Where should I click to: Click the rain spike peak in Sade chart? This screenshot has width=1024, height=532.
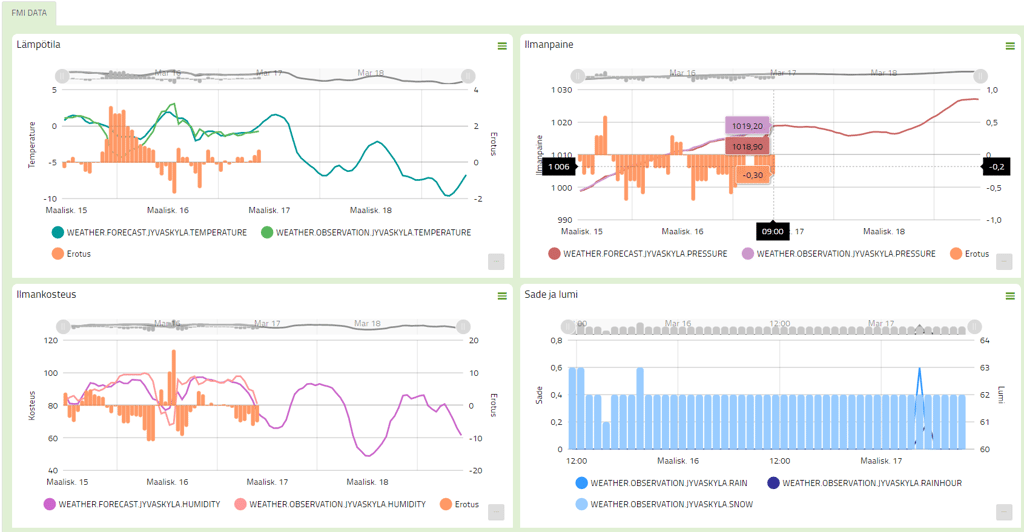tap(920, 369)
